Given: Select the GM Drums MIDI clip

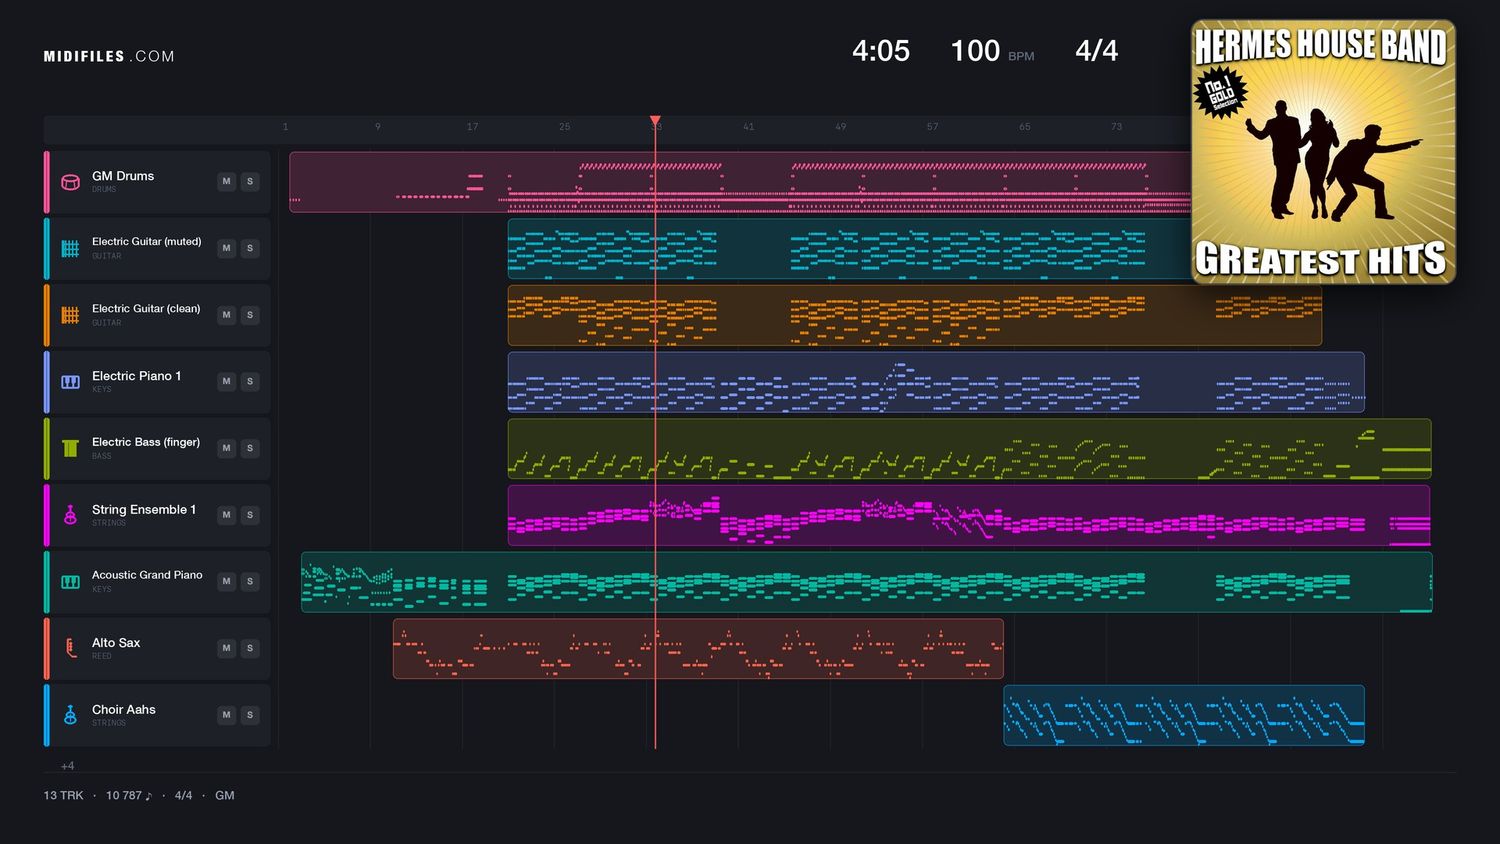Looking at the screenshot, I should [x=740, y=182].
